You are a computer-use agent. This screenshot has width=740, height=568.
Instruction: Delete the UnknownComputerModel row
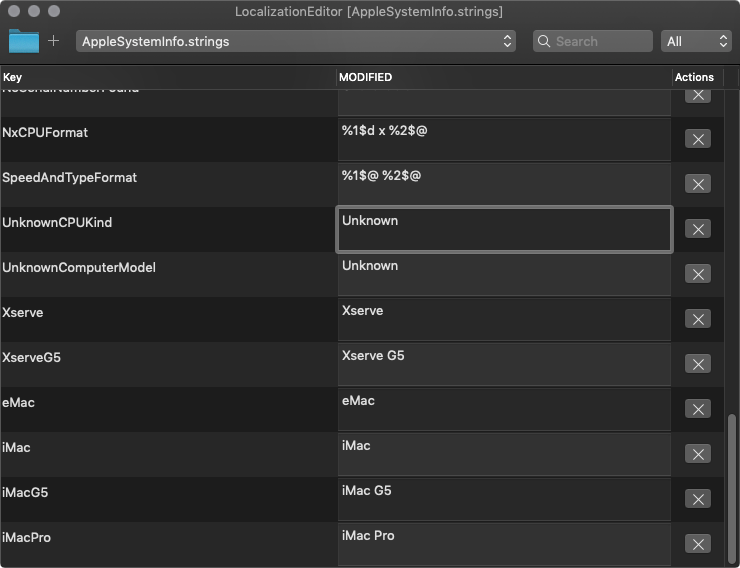pyautogui.click(x=698, y=274)
